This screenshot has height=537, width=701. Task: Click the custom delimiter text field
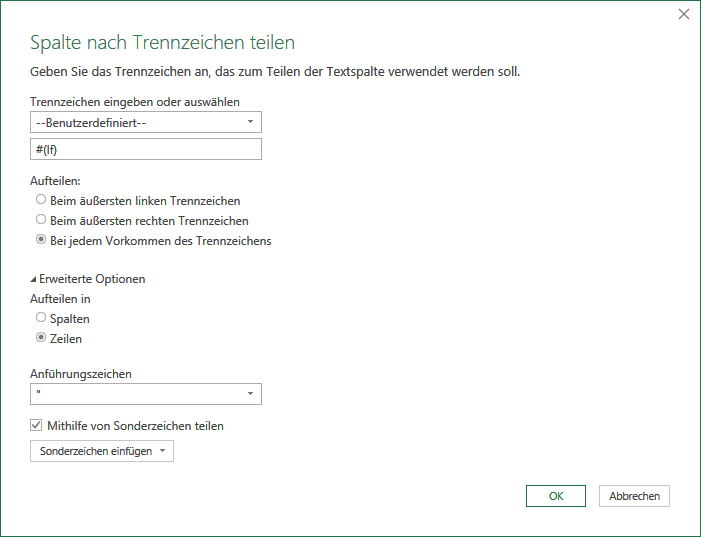pos(146,149)
